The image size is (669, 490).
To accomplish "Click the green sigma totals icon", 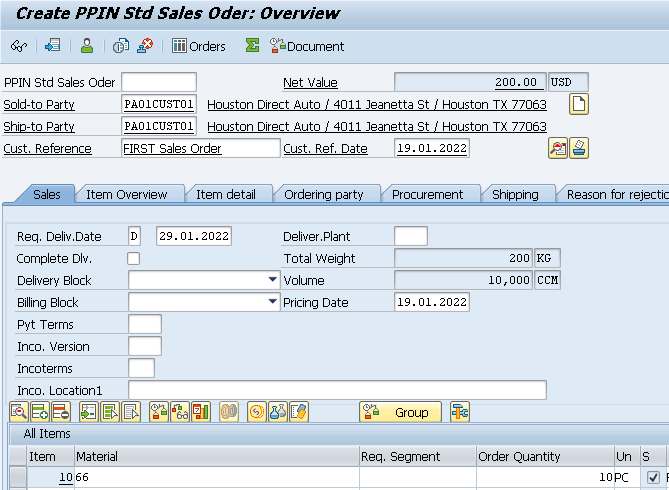I will [x=252, y=45].
